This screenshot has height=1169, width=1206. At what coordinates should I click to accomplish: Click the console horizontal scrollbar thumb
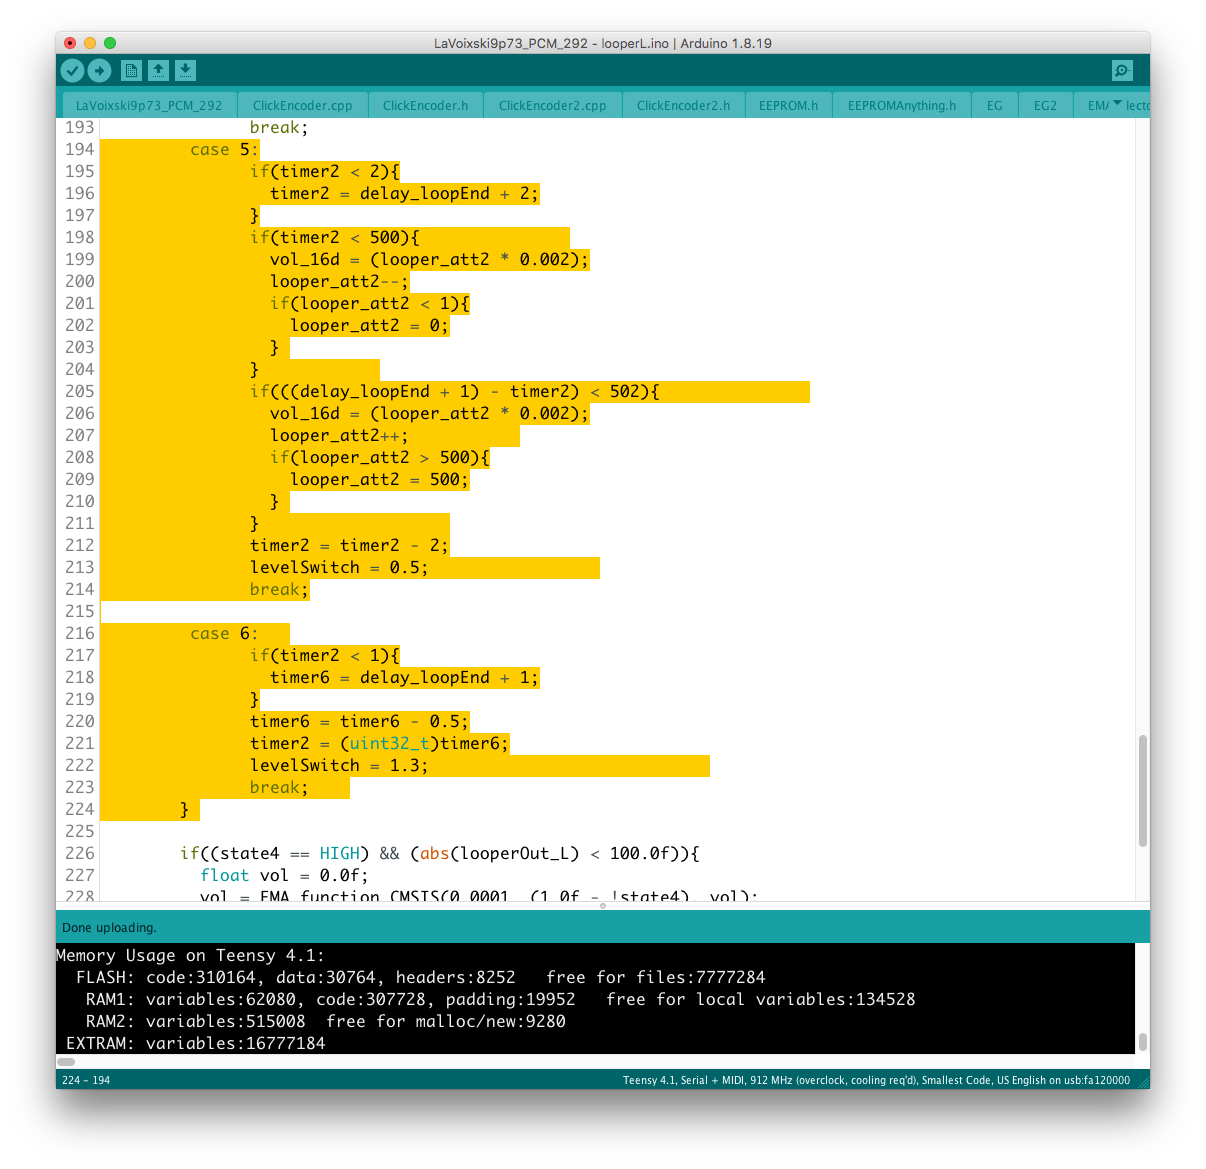(66, 1061)
